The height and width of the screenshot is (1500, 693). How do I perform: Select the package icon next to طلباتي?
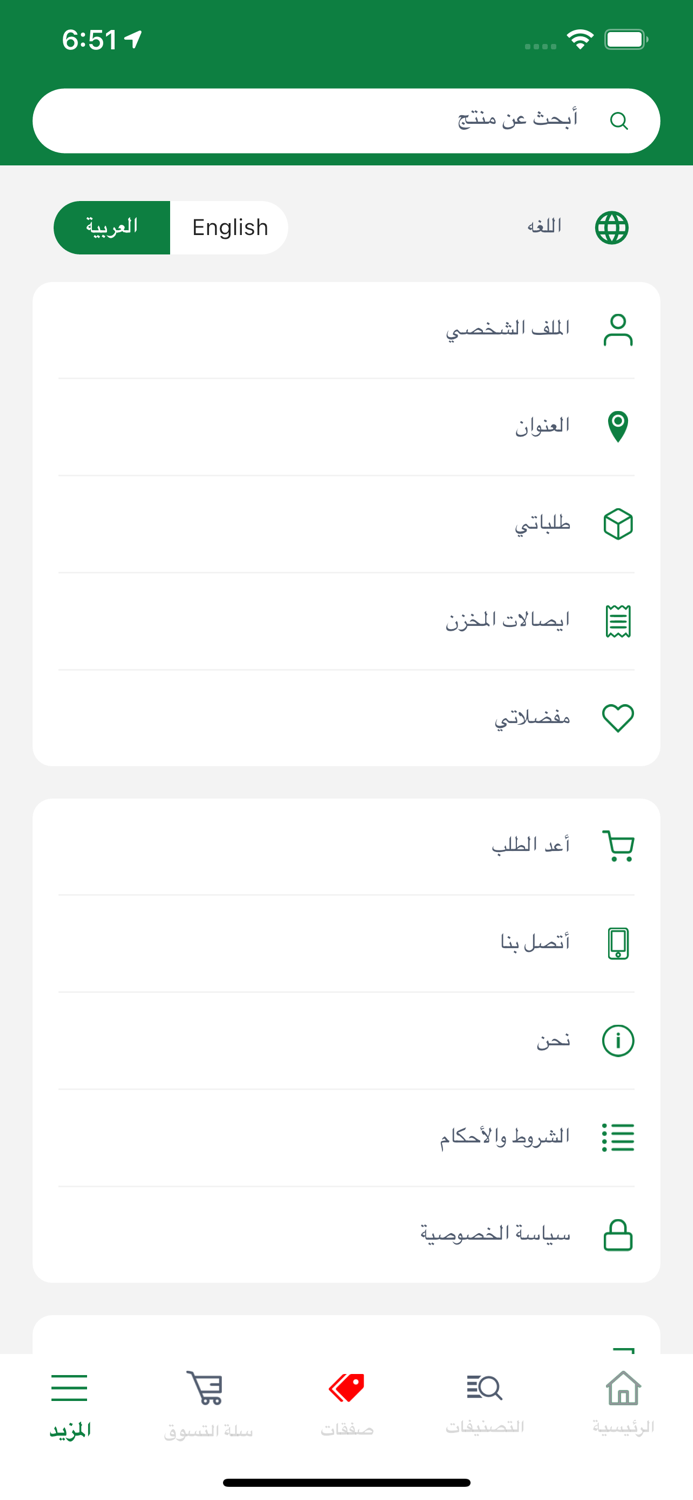pyautogui.click(x=618, y=523)
